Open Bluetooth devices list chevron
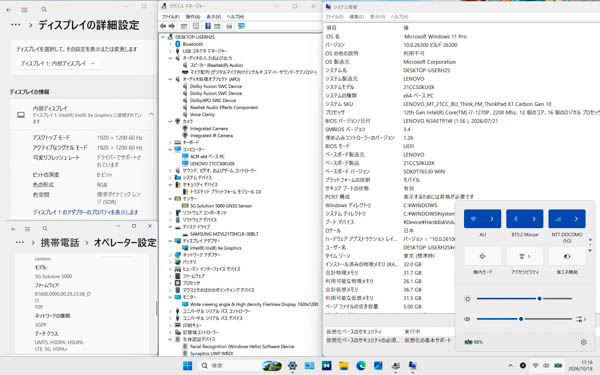 click(x=534, y=219)
